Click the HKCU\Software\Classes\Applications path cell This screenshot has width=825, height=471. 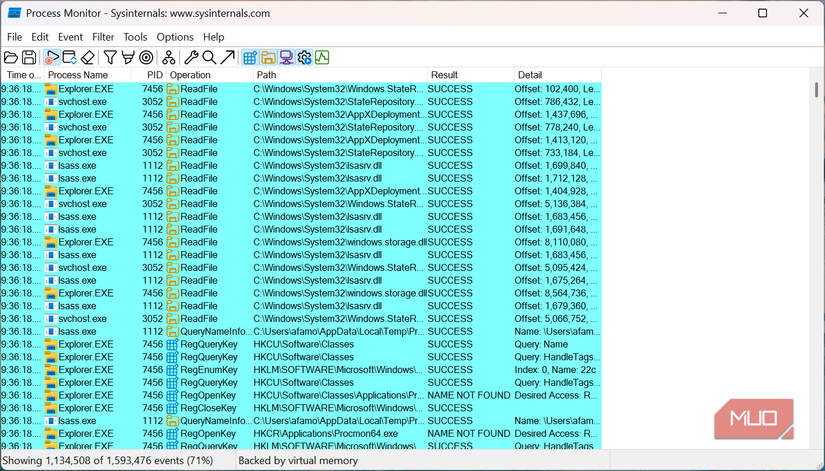[x=339, y=395]
